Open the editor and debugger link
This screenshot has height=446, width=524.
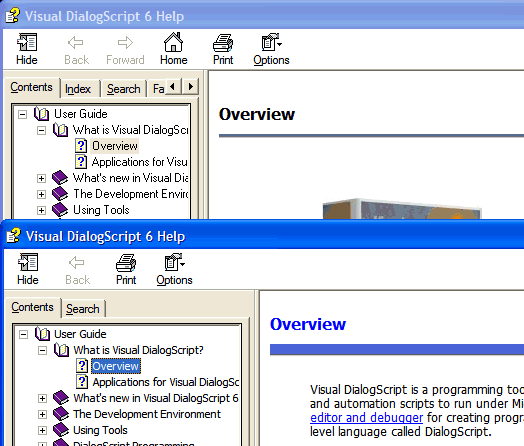[x=366, y=418]
